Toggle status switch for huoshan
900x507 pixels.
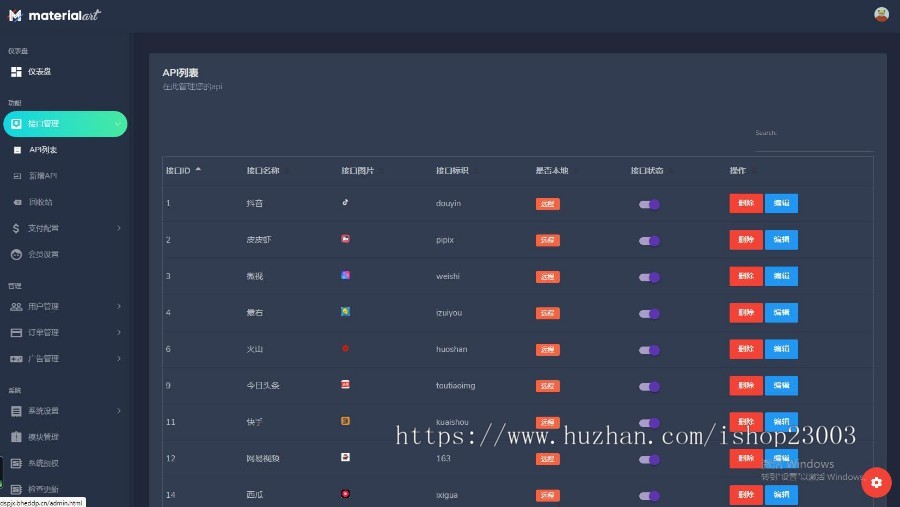coord(649,350)
